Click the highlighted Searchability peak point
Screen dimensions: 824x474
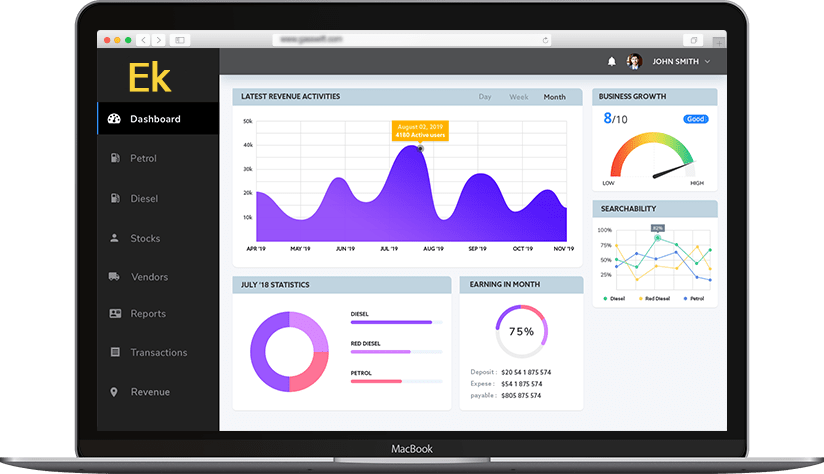click(657, 238)
